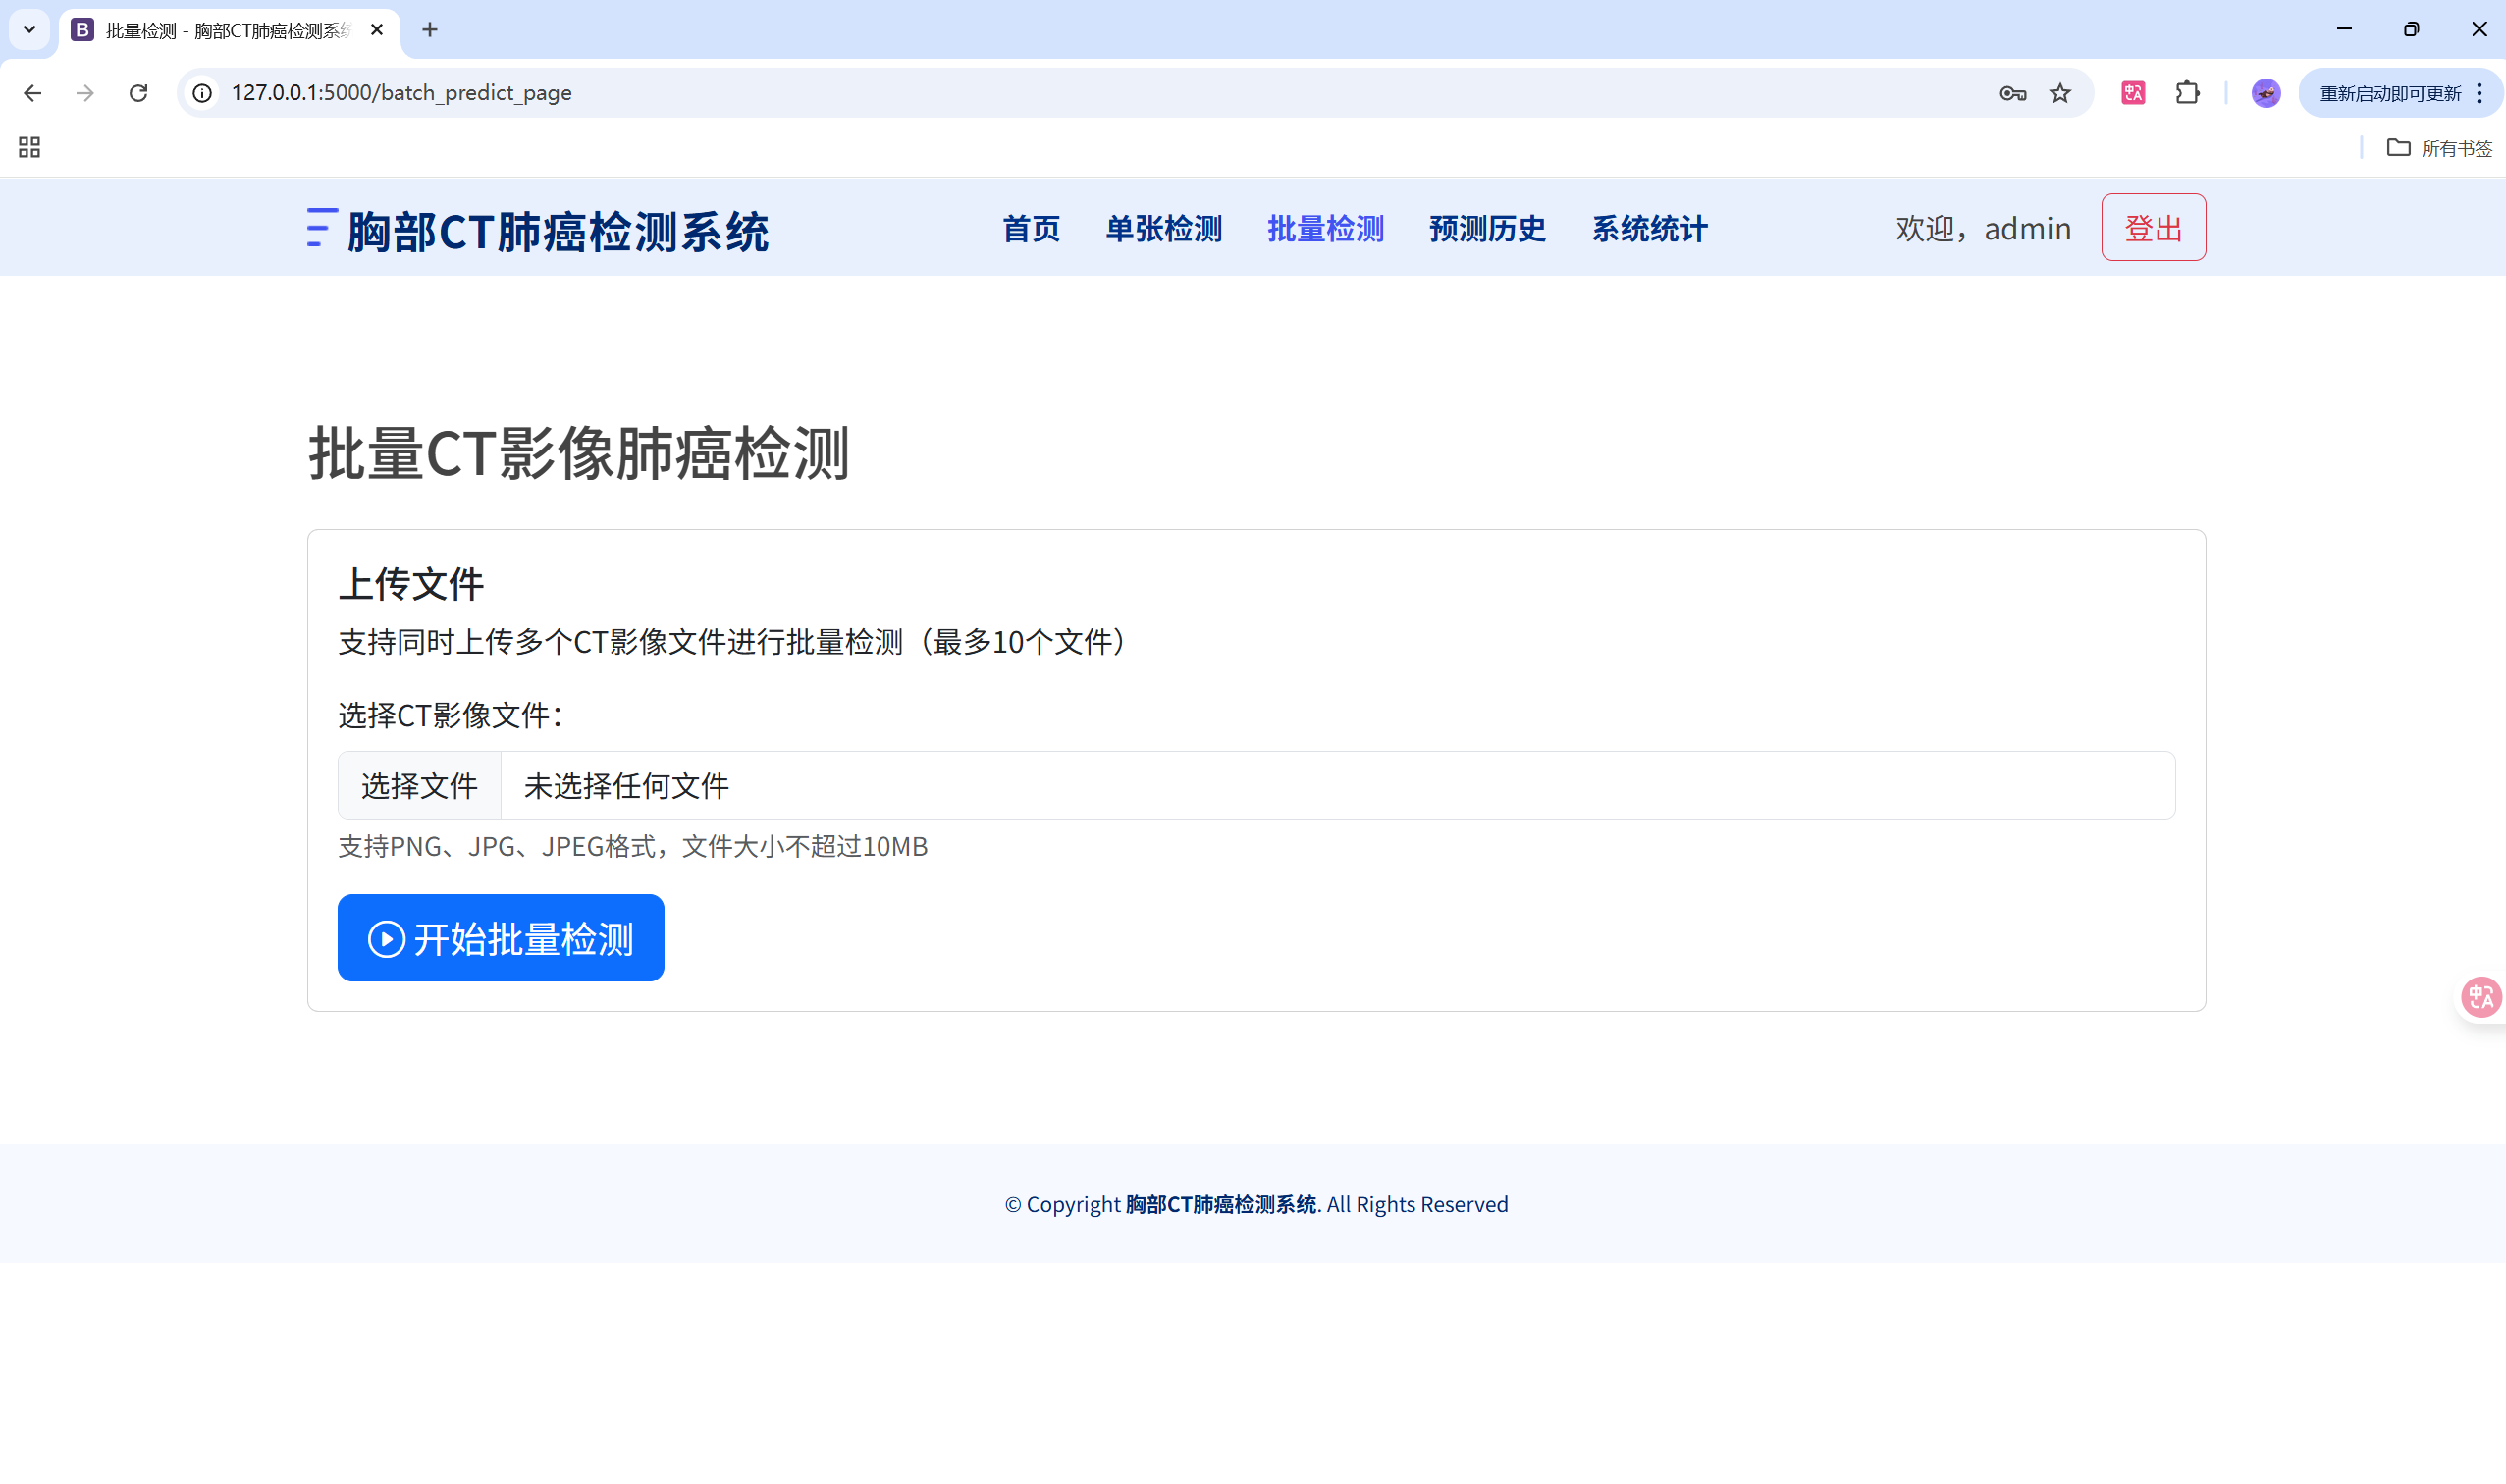The height and width of the screenshot is (1484, 2506).
Task: Expand the tab search dropdown arrow
Action: coord(29,29)
